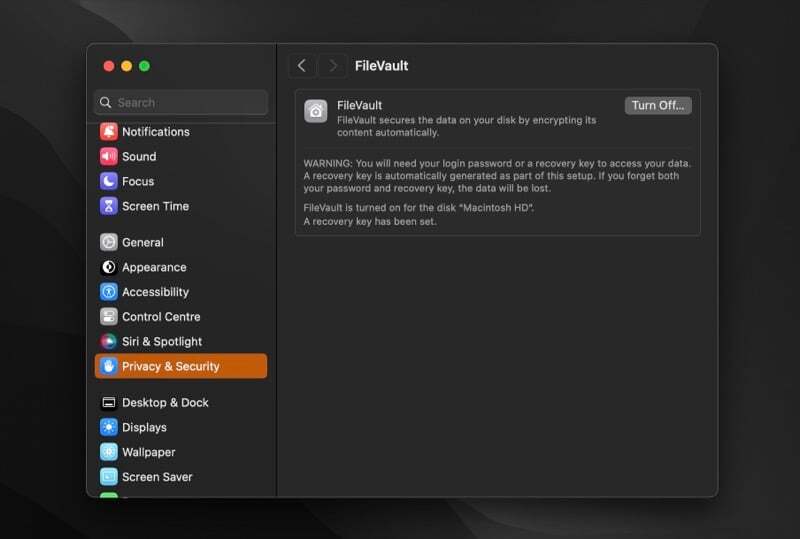The height and width of the screenshot is (539, 800).
Task: Open the Sound settings pane
Action: coord(181,157)
